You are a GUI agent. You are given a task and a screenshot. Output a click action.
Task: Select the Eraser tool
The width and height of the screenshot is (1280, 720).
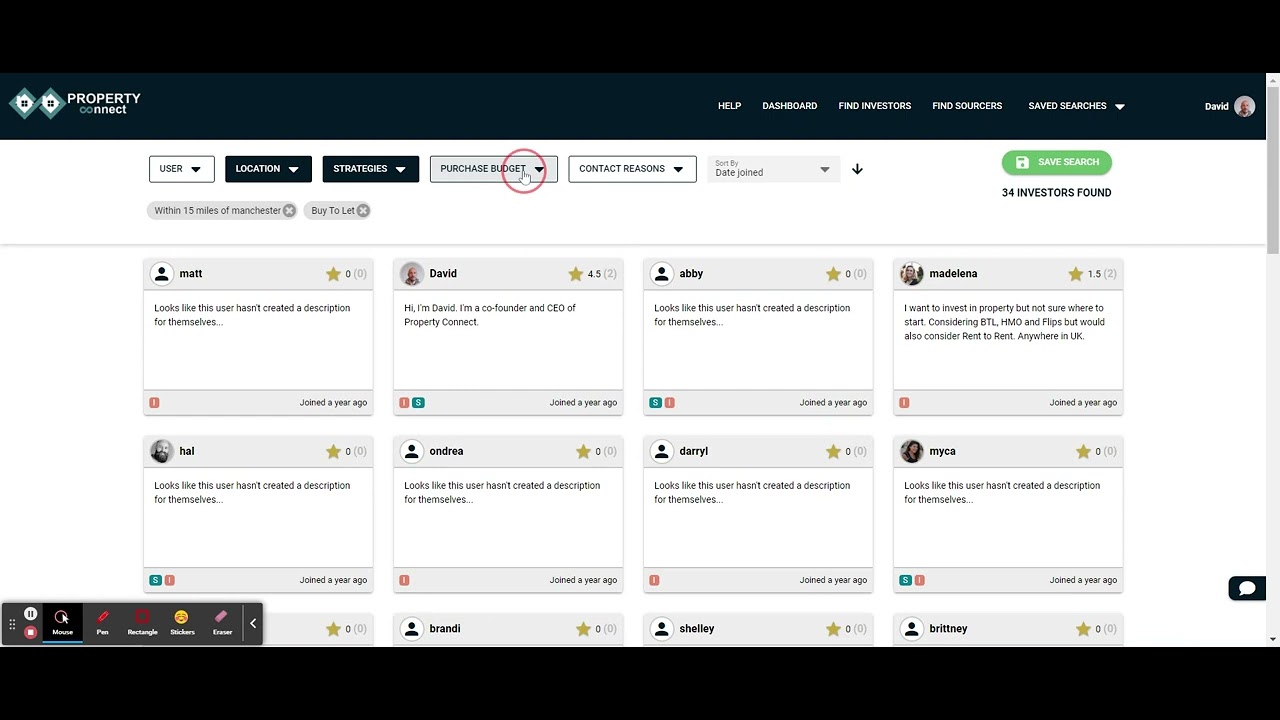pos(222,623)
